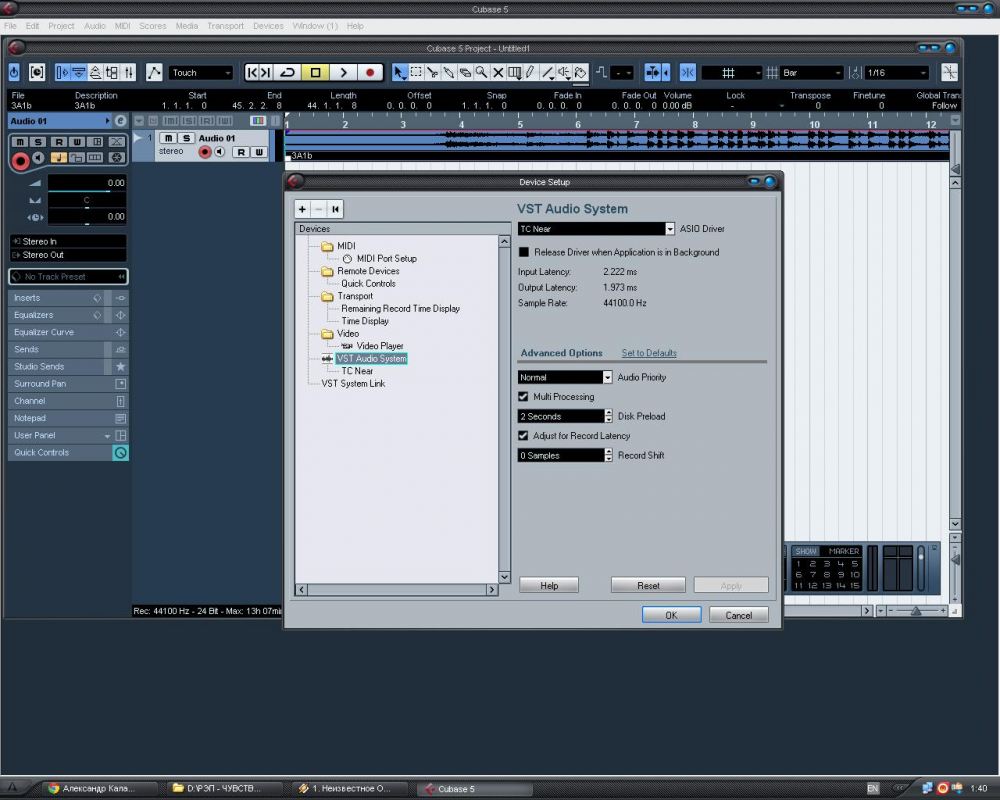Go to the previous marker

pos(252,73)
